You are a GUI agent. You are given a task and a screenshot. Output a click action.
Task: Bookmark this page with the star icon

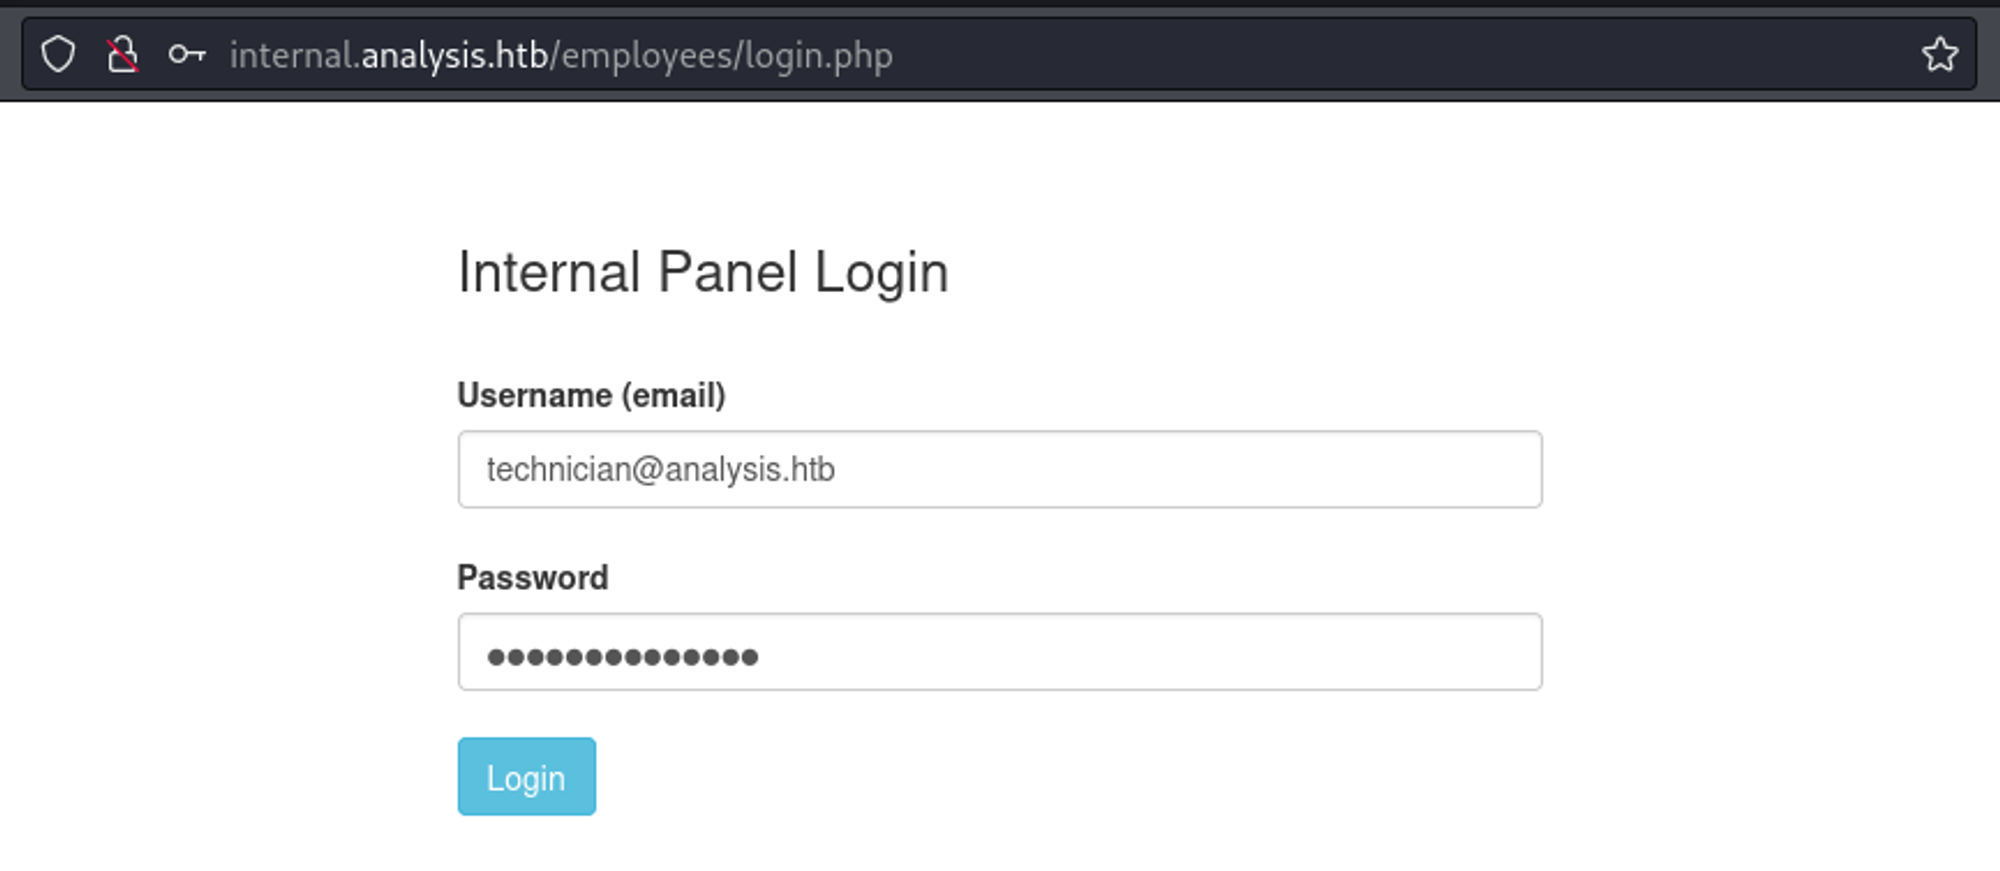(1939, 54)
